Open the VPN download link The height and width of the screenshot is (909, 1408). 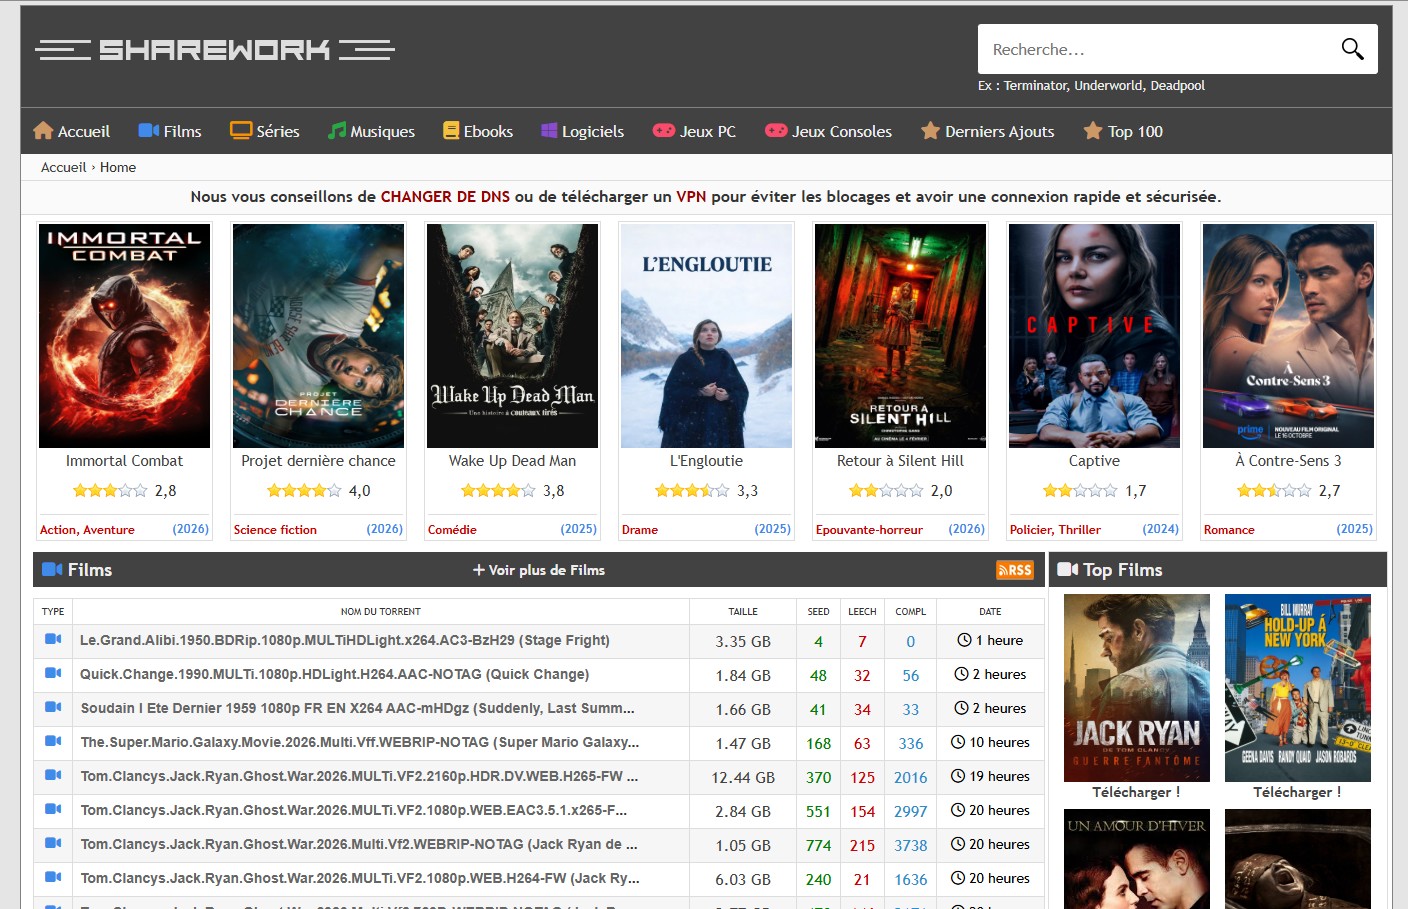pyautogui.click(x=691, y=197)
